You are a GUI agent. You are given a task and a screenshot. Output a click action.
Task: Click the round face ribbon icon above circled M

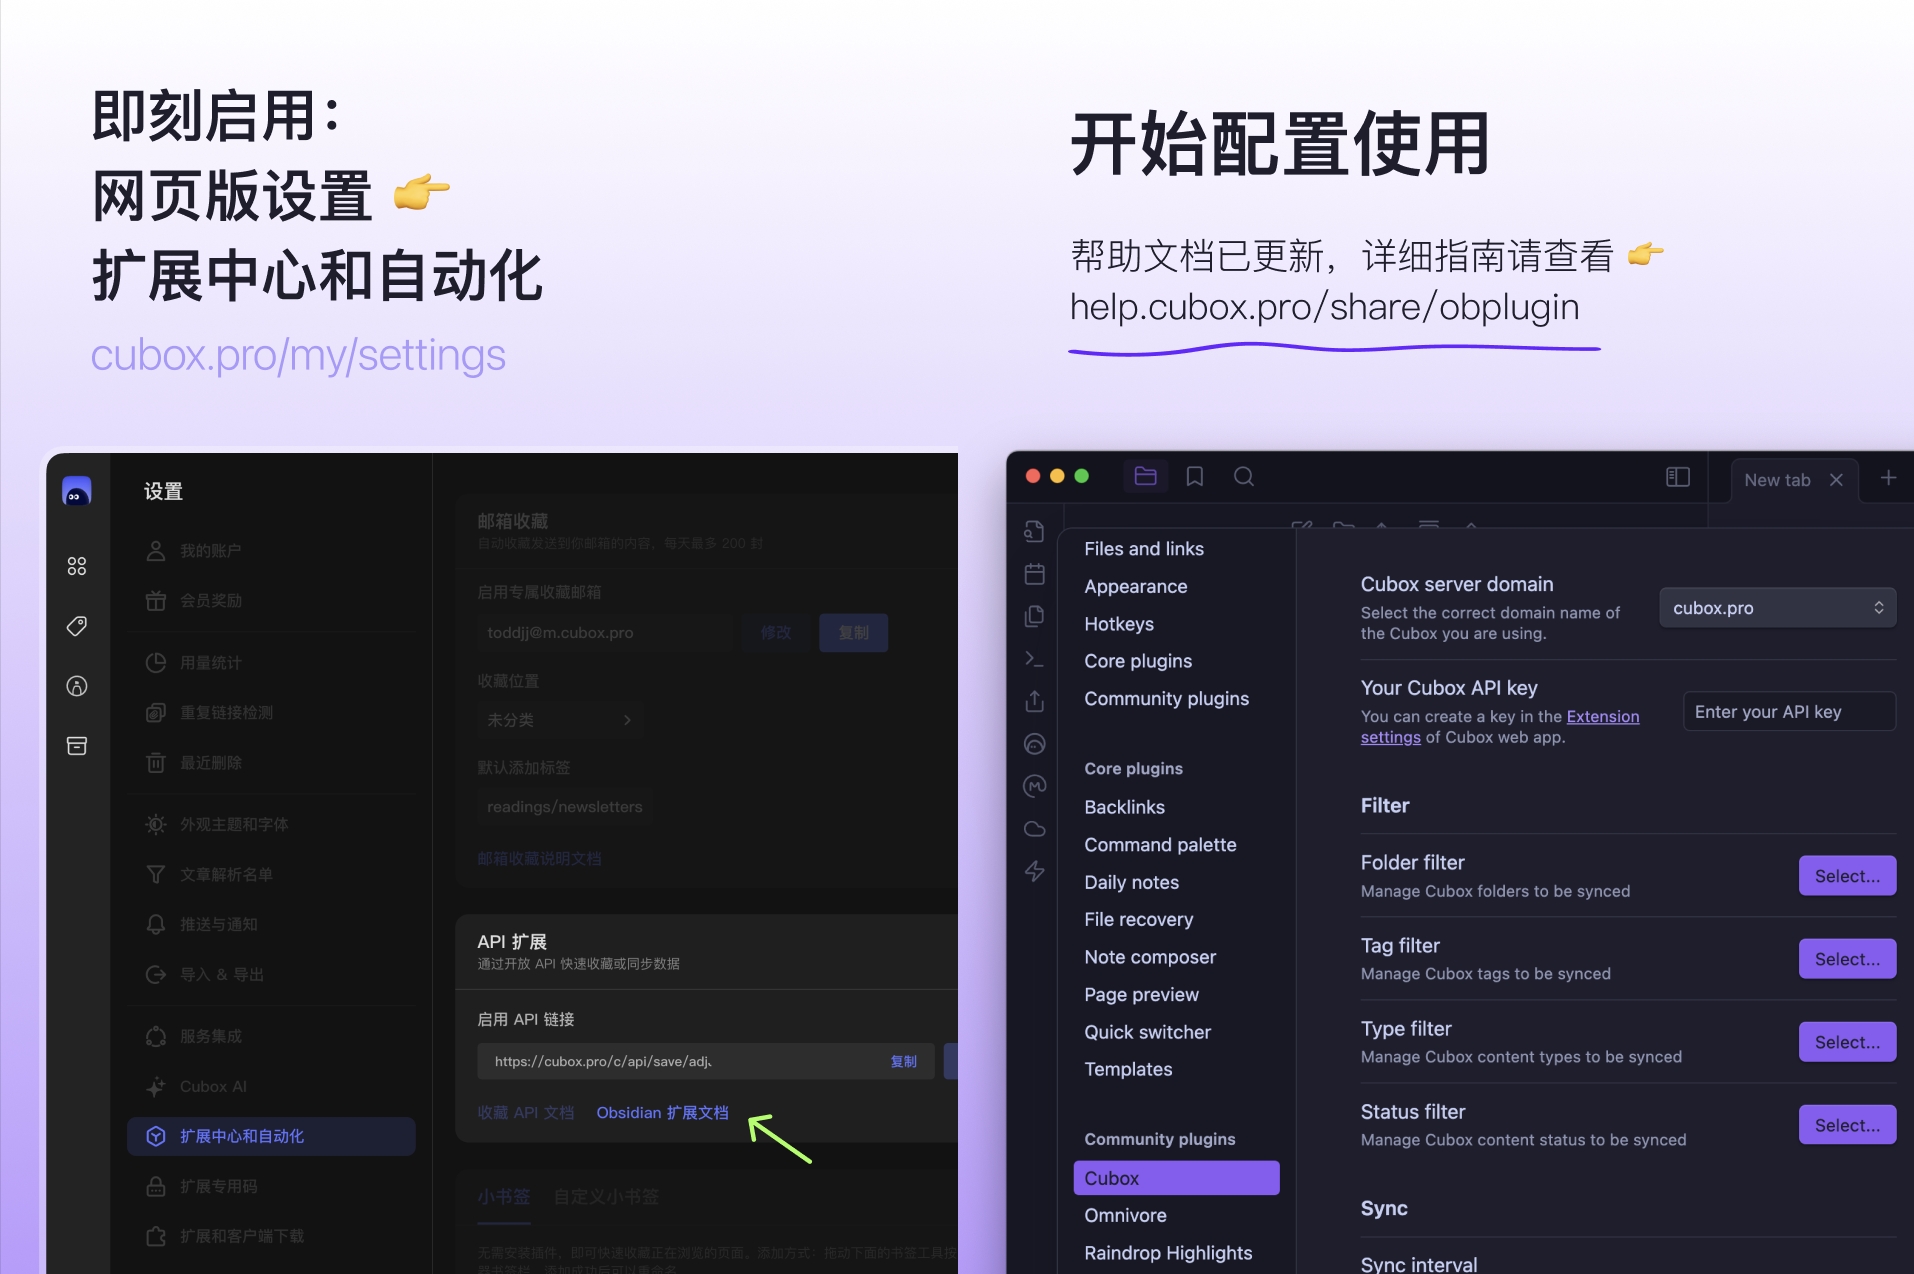(x=1035, y=744)
